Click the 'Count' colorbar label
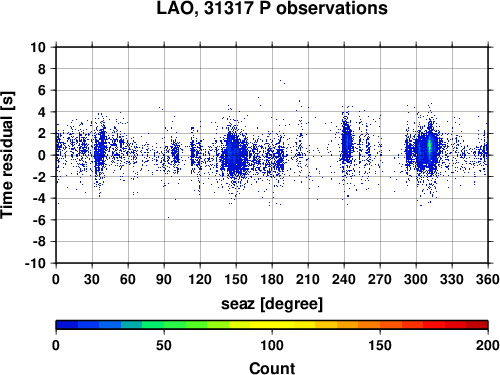500x375 pixels. (x=272, y=368)
